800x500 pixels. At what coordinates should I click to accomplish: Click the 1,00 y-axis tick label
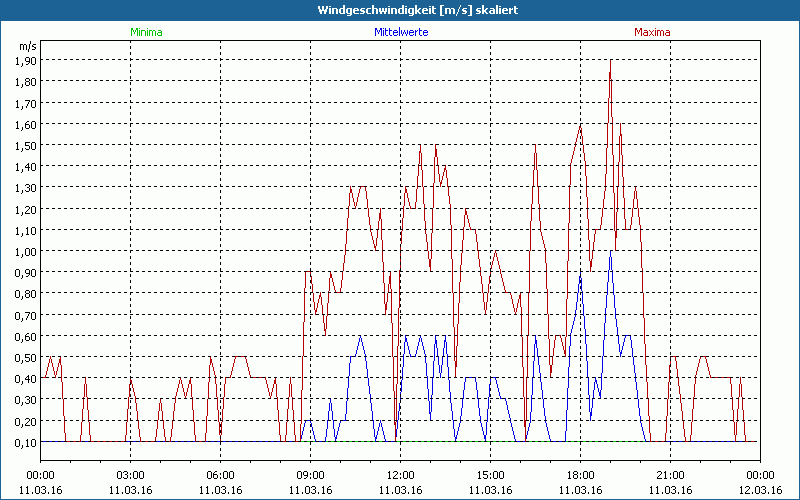coord(26,251)
